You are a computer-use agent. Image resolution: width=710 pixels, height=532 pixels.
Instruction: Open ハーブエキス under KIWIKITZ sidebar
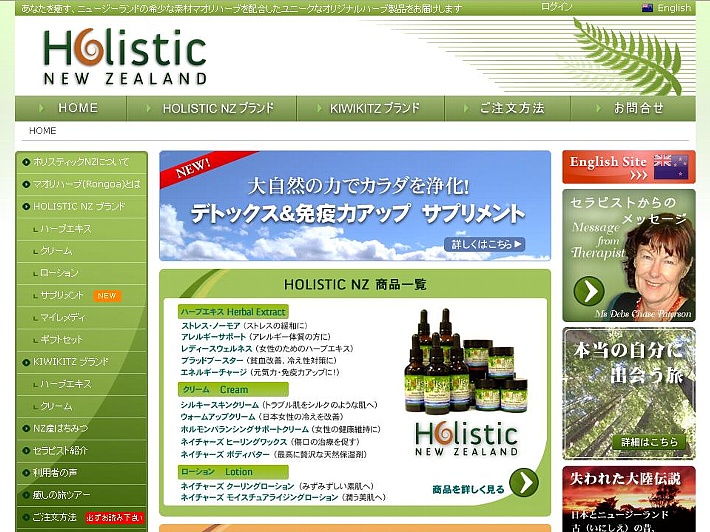point(66,384)
